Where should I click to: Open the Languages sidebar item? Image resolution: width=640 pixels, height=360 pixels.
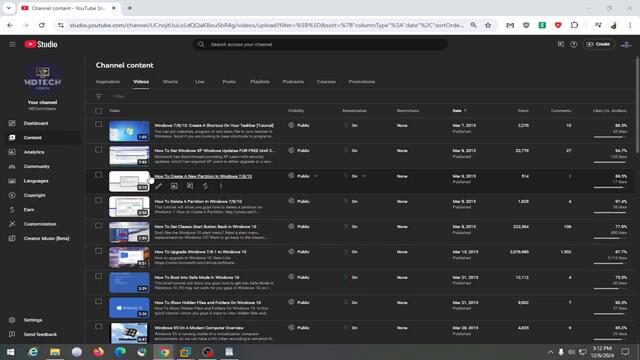[36, 181]
